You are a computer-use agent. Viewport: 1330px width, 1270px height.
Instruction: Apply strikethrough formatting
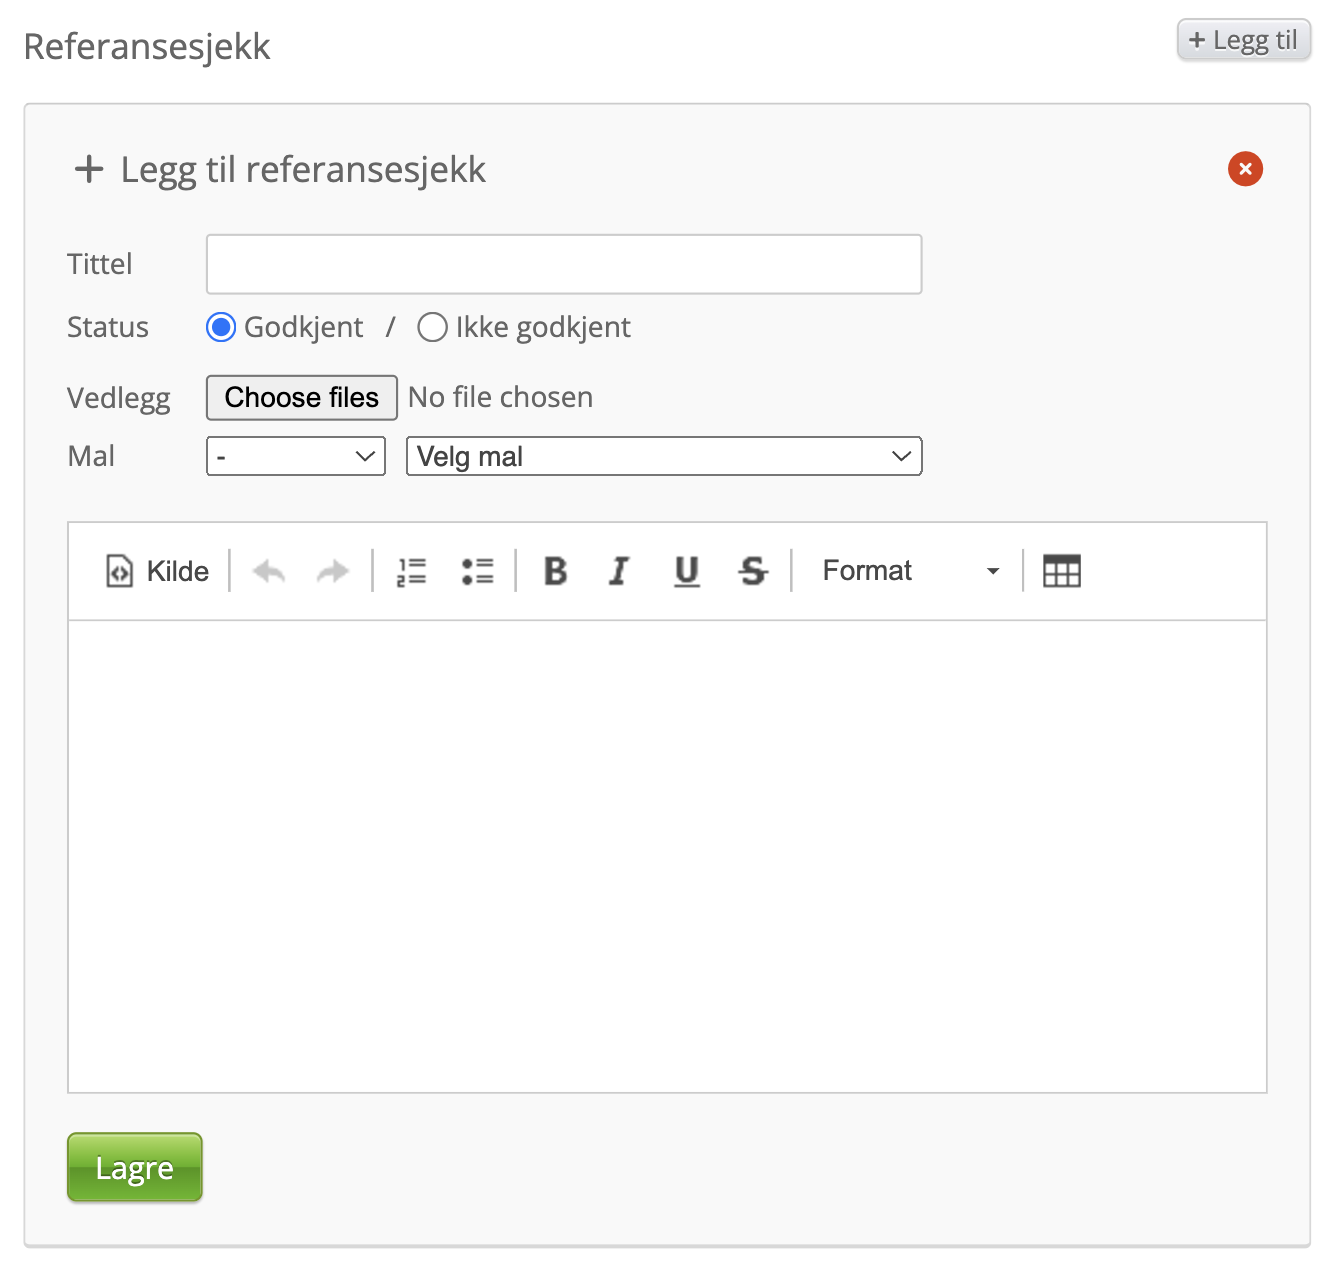pos(752,571)
